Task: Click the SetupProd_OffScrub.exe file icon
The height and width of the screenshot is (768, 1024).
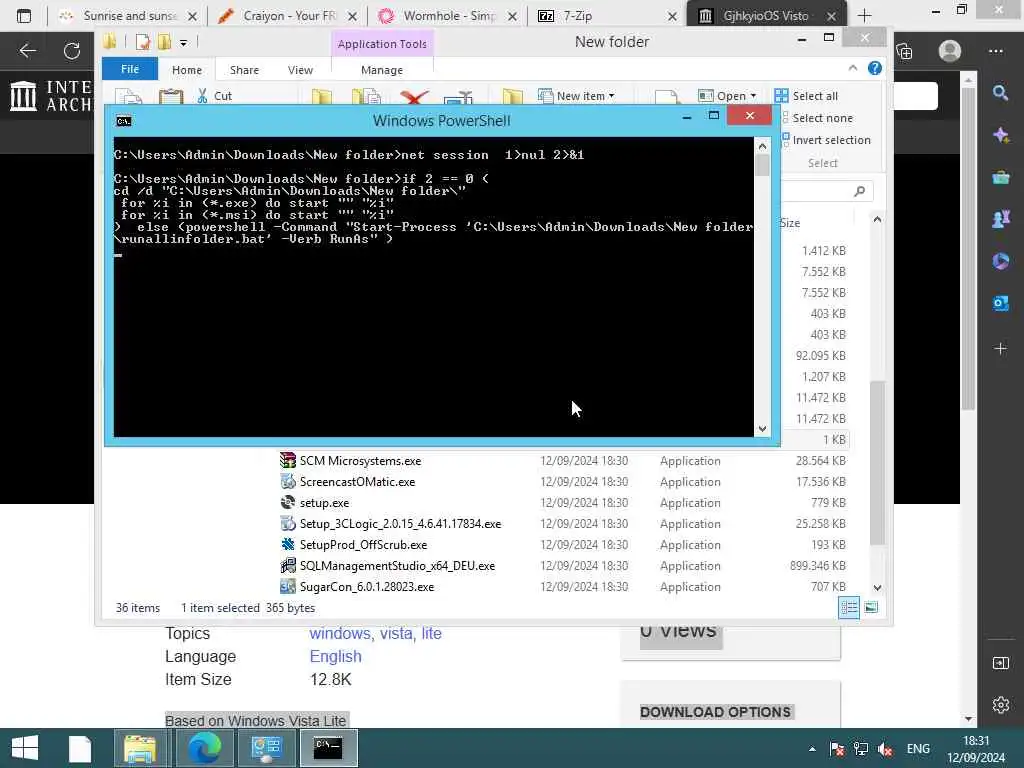Action: [288, 544]
